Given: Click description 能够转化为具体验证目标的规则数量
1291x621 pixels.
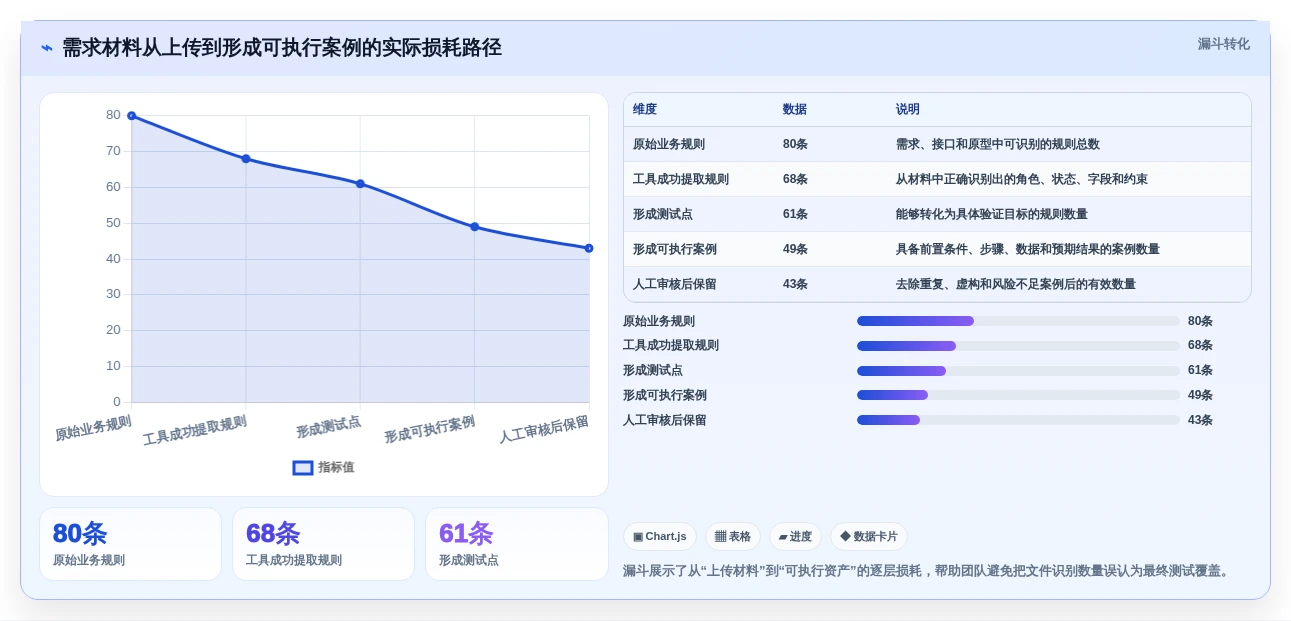Looking at the screenshot, I should tap(992, 214).
